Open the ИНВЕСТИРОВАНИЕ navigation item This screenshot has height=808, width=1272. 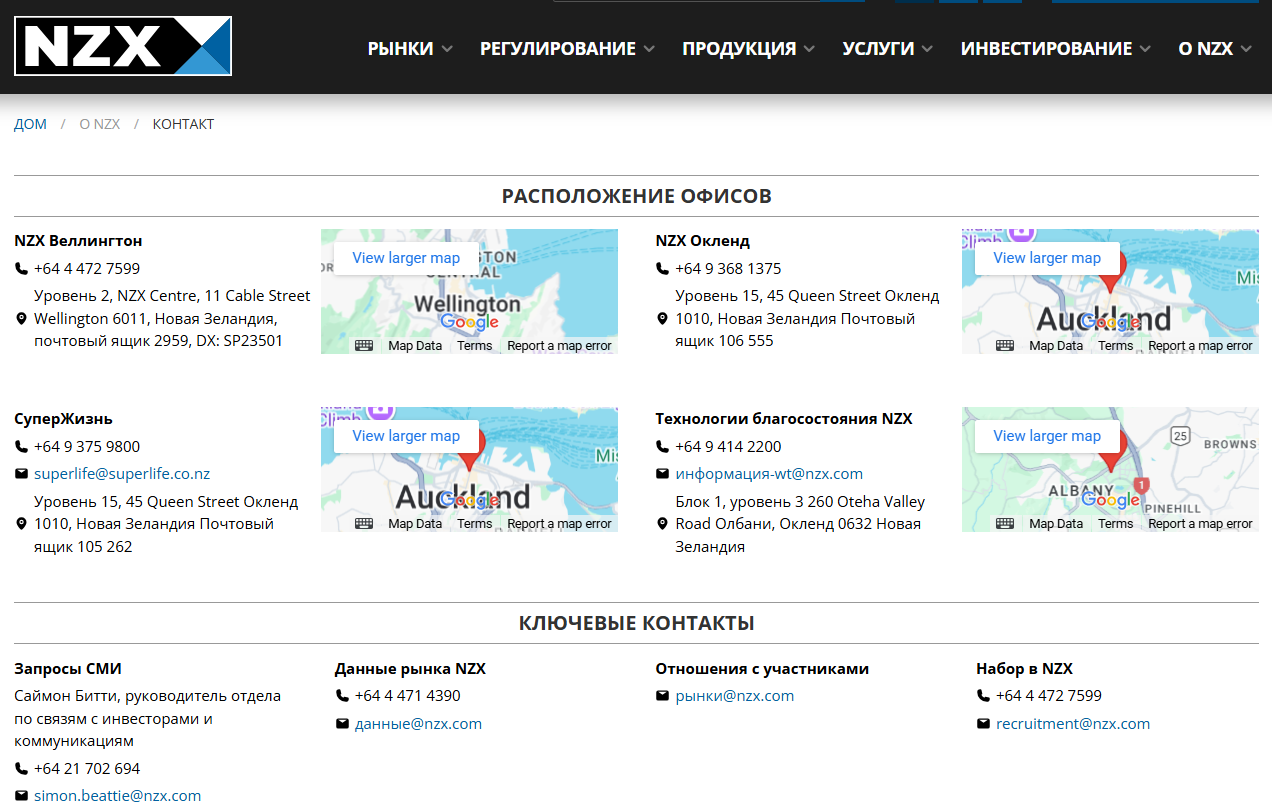tap(1046, 48)
